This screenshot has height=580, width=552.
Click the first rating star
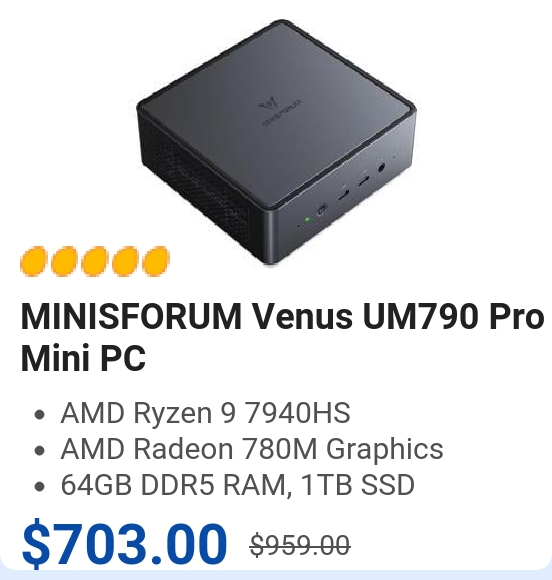tap(34, 261)
